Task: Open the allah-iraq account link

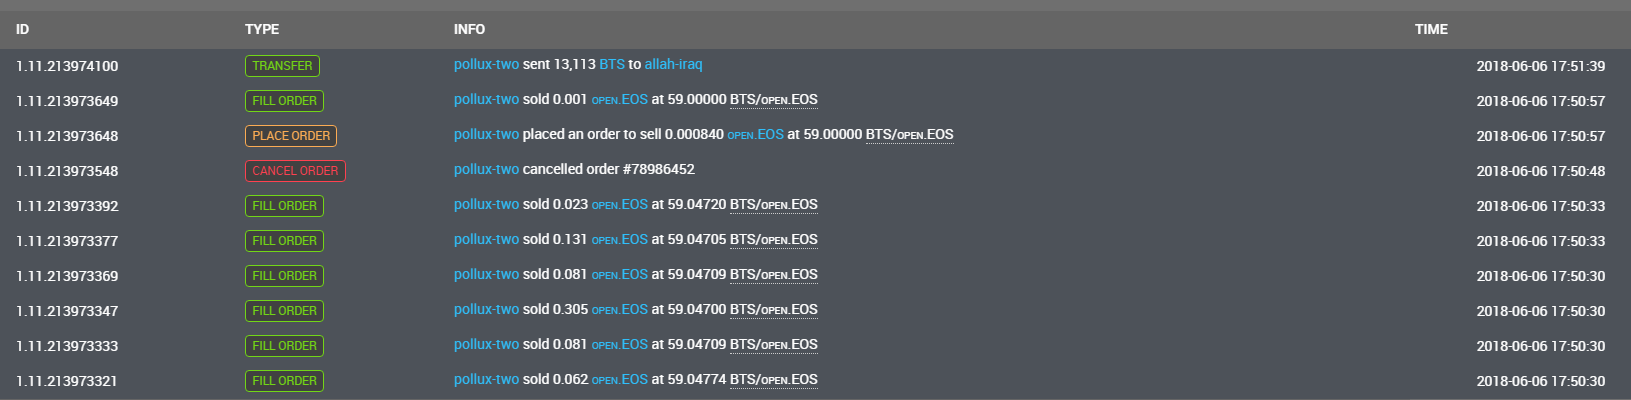Action: pyautogui.click(x=673, y=64)
